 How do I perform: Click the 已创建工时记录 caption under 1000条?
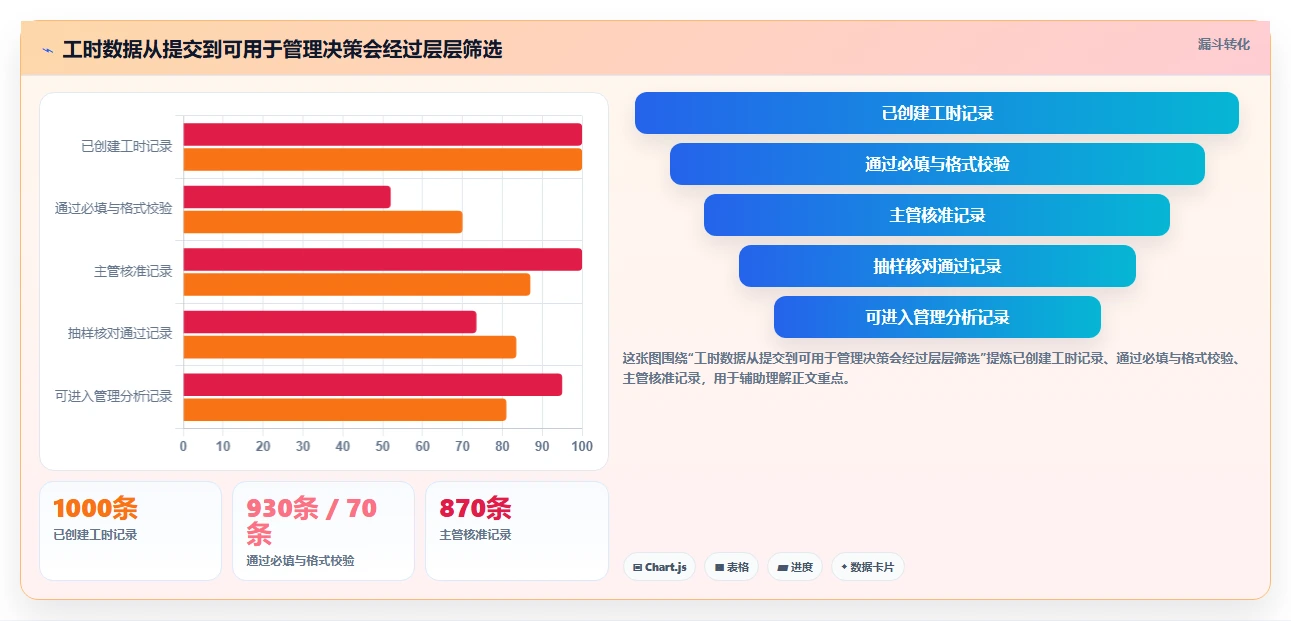[x=96, y=535]
